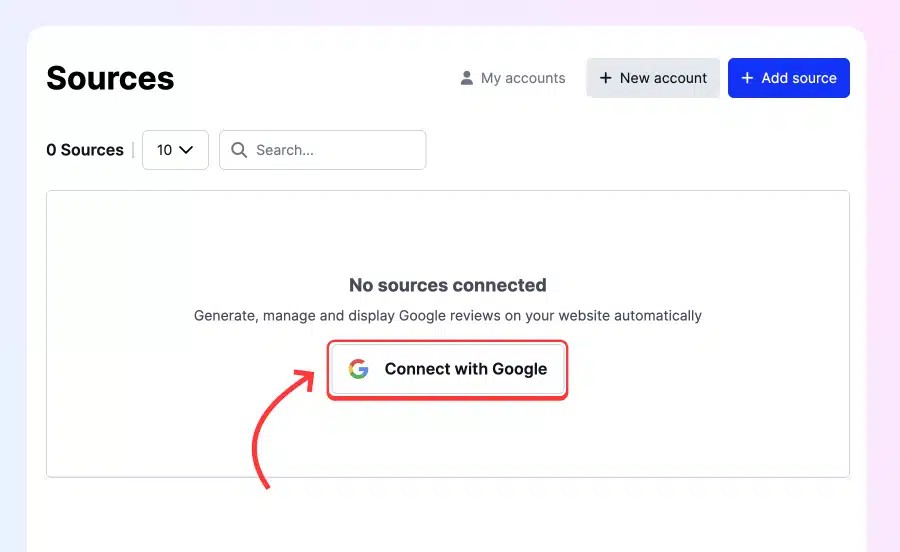Screen dimensions: 900x552
Task: Click the Sources page heading
Action: pyautogui.click(x=110, y=78)
